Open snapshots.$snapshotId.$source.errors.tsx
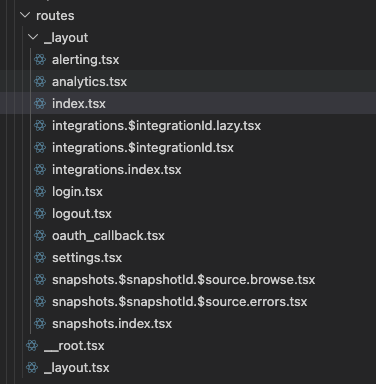This screenshot has width=376, height=384. [x=179, y=302]
